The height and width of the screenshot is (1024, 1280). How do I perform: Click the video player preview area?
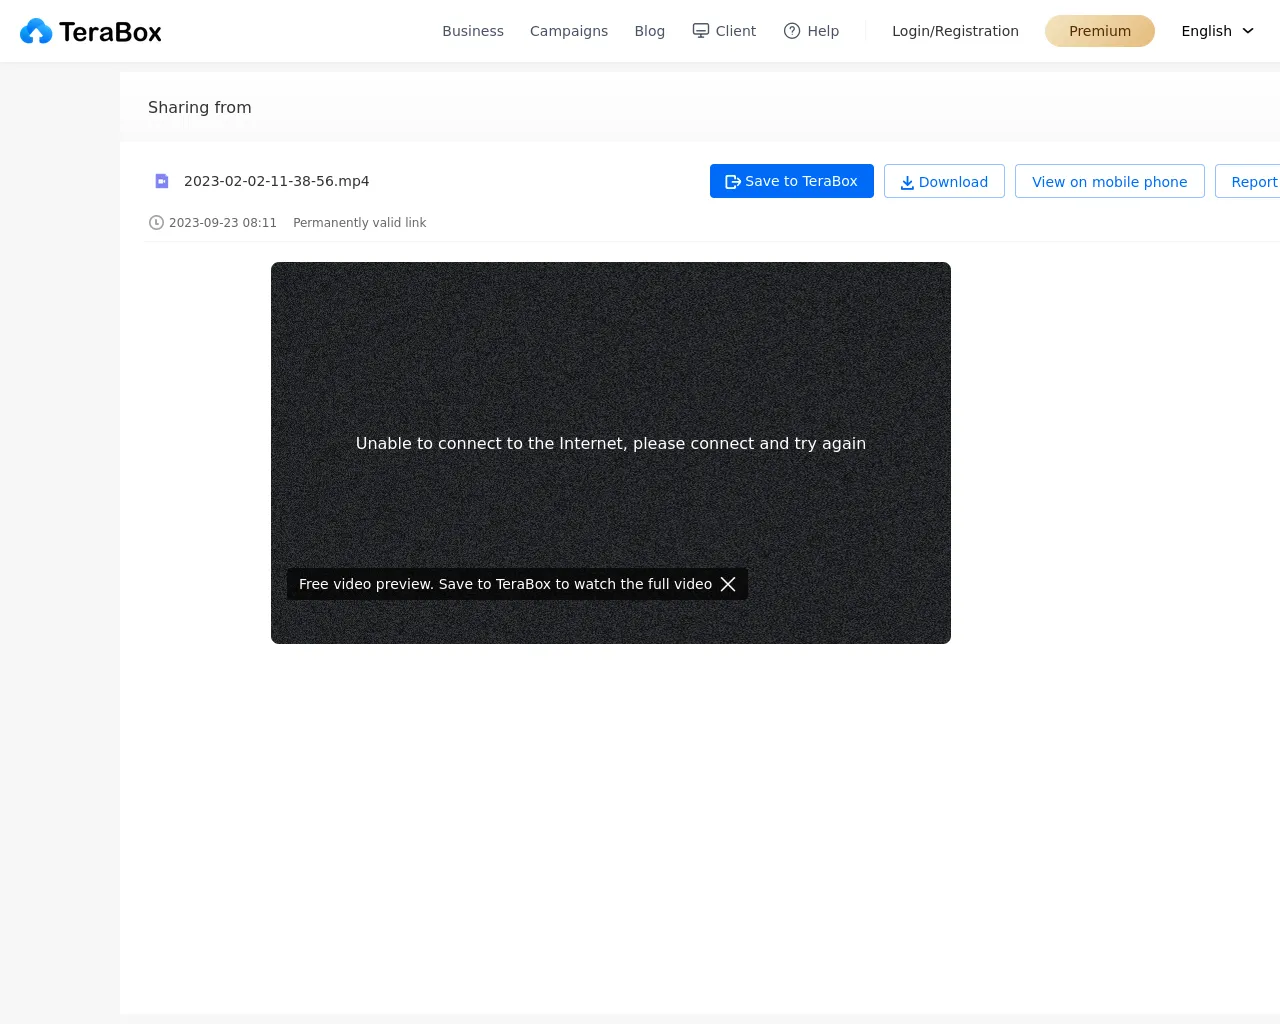click(x=610, y=360)
